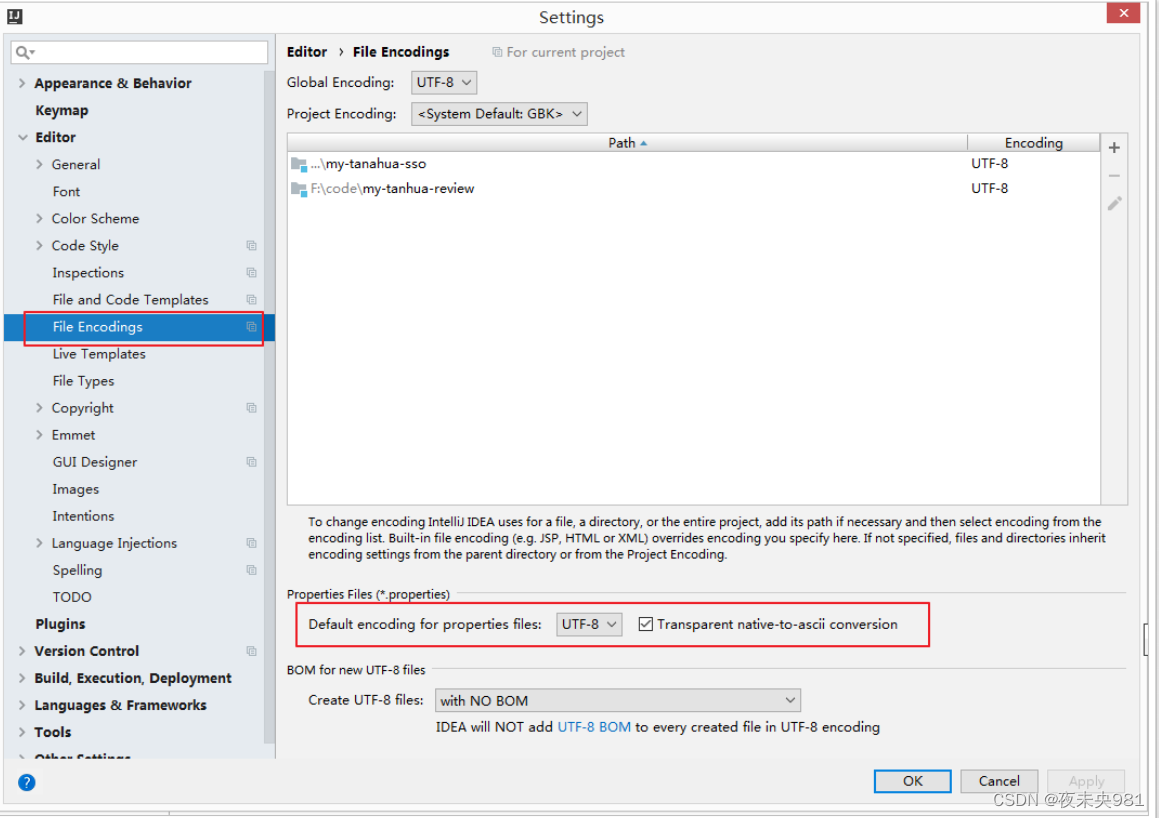The image size is (1159, 818).
Task: Open Intentions settings page
Action: click(x=83, y=517)
